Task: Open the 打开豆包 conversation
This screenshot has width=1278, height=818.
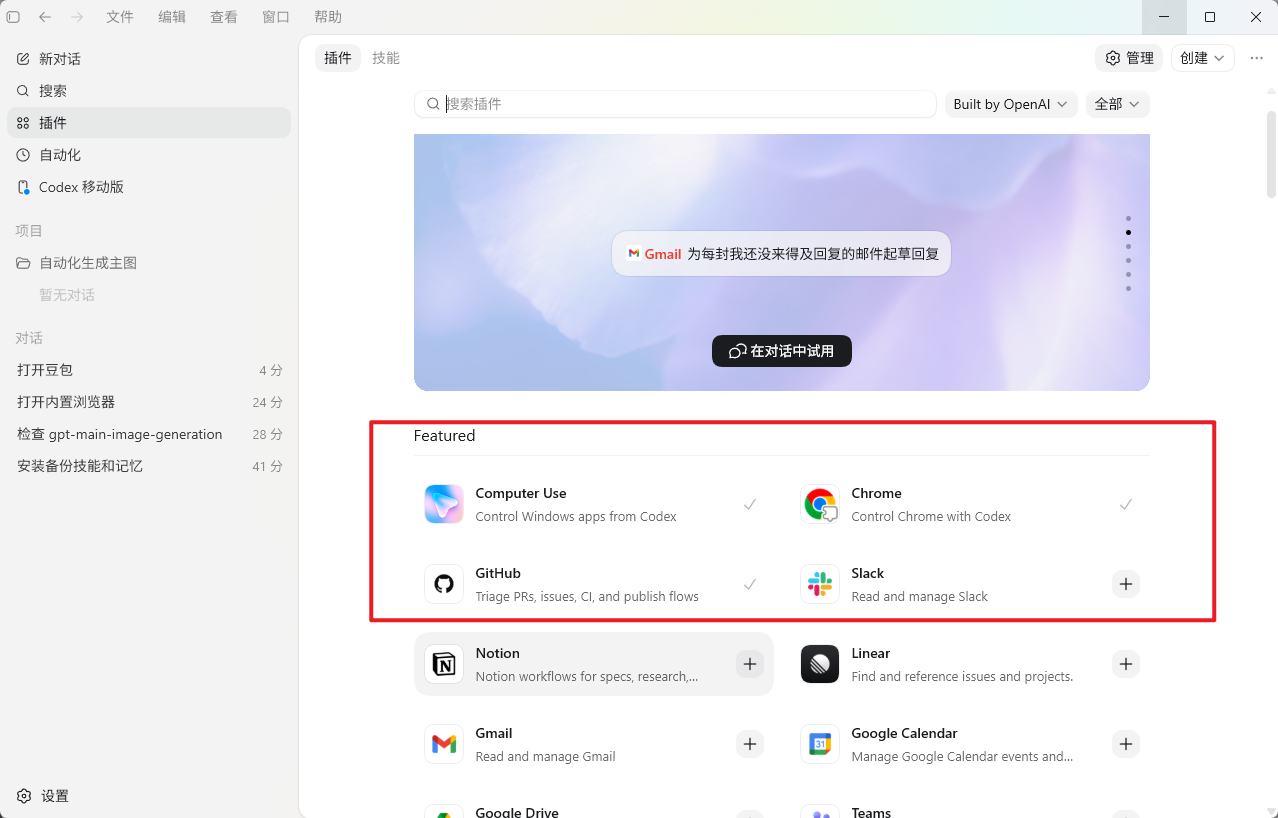Action: (149, 370)
